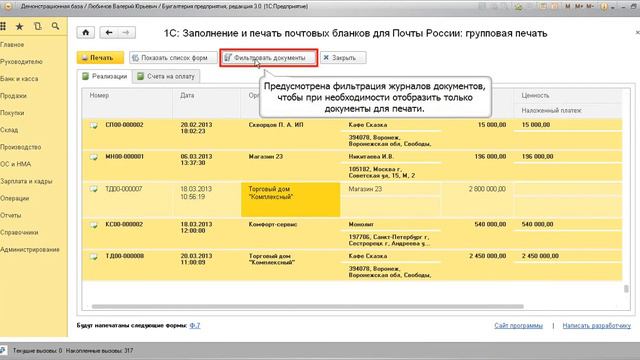Select the Магазин 23 organization cell in row МН00-000001
The width and height of the screenshot is (640, 360).
(x=266, y=157)
